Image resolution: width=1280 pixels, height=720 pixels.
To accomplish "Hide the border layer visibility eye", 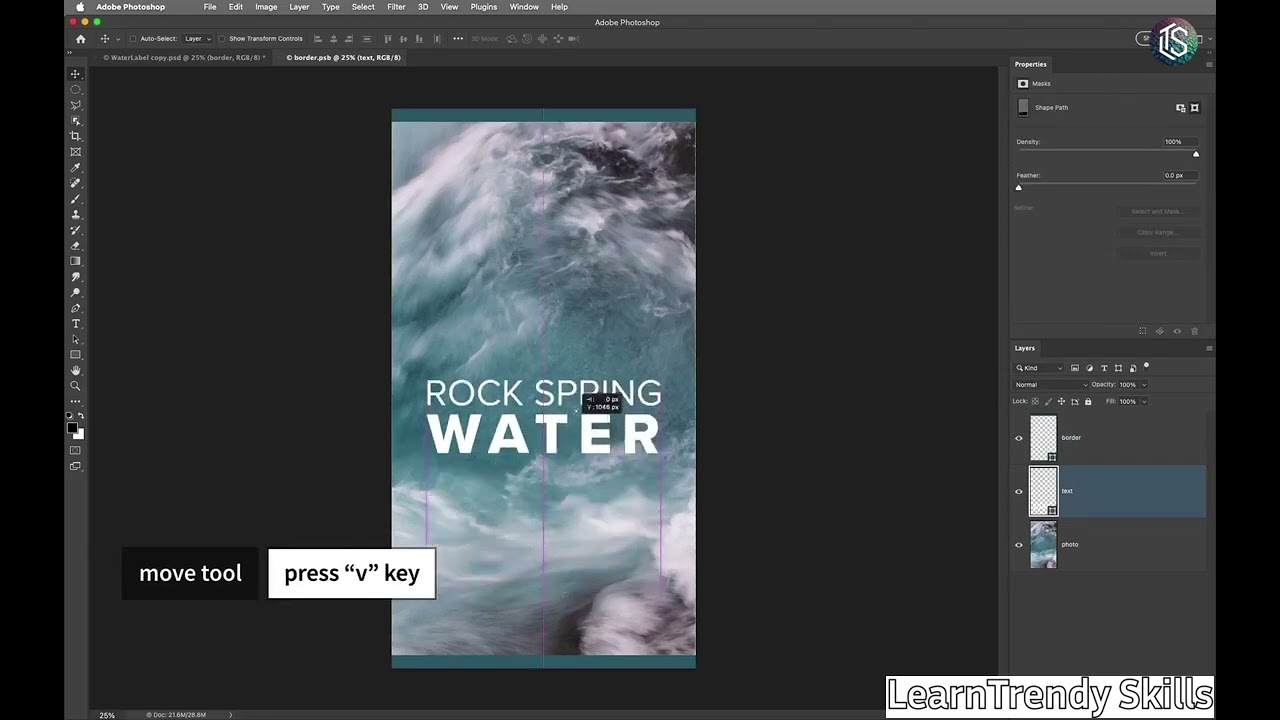I will pos(1019,438).
